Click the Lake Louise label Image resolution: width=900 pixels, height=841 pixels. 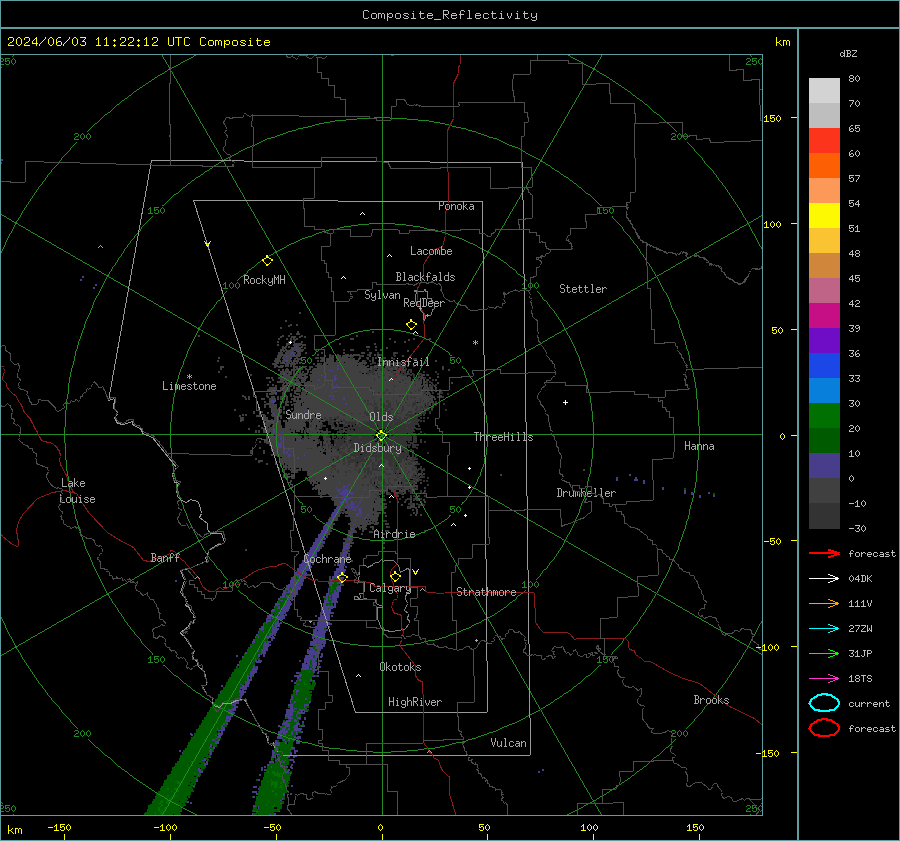77,491
